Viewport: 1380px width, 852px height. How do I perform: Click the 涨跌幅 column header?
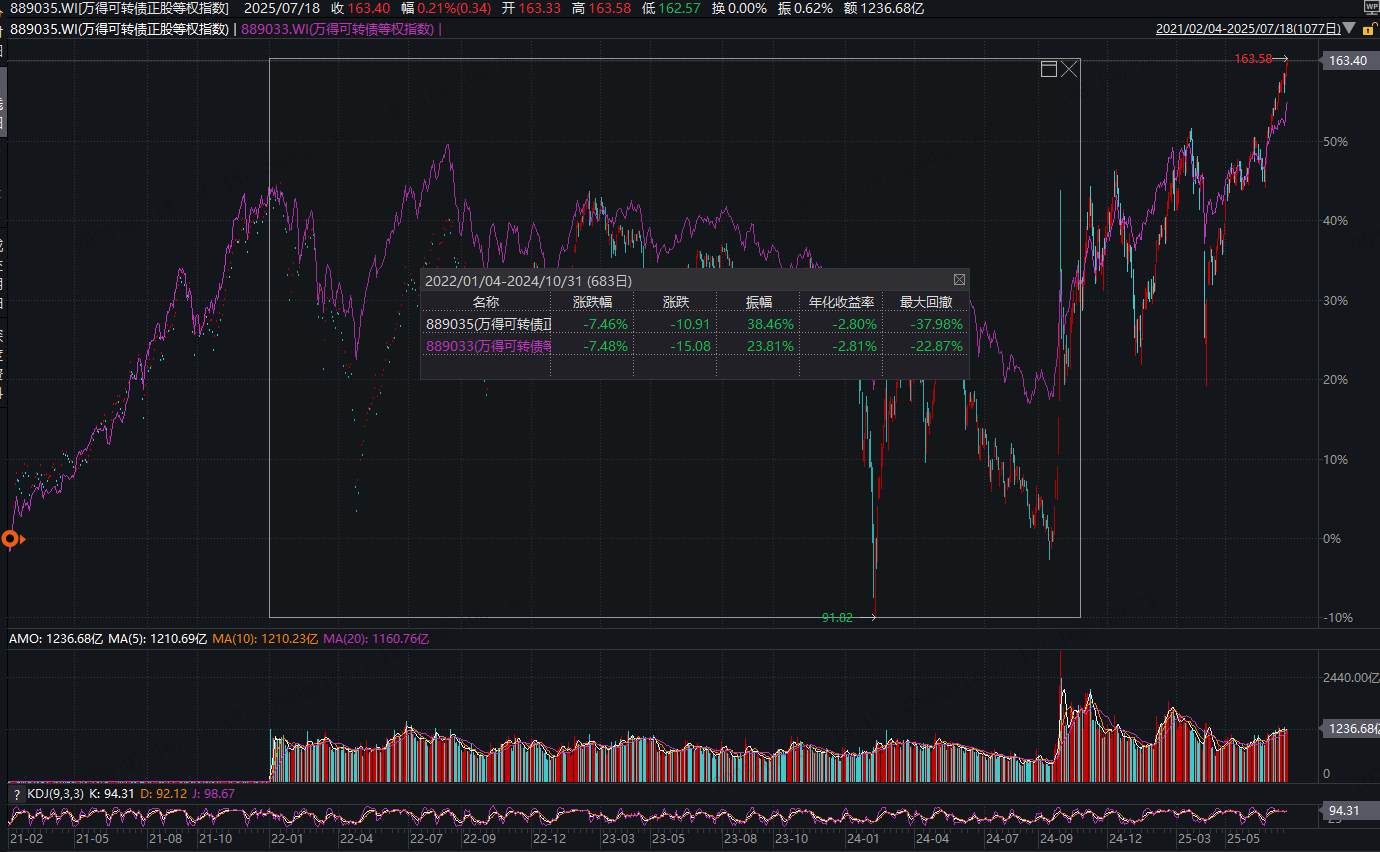592,301
